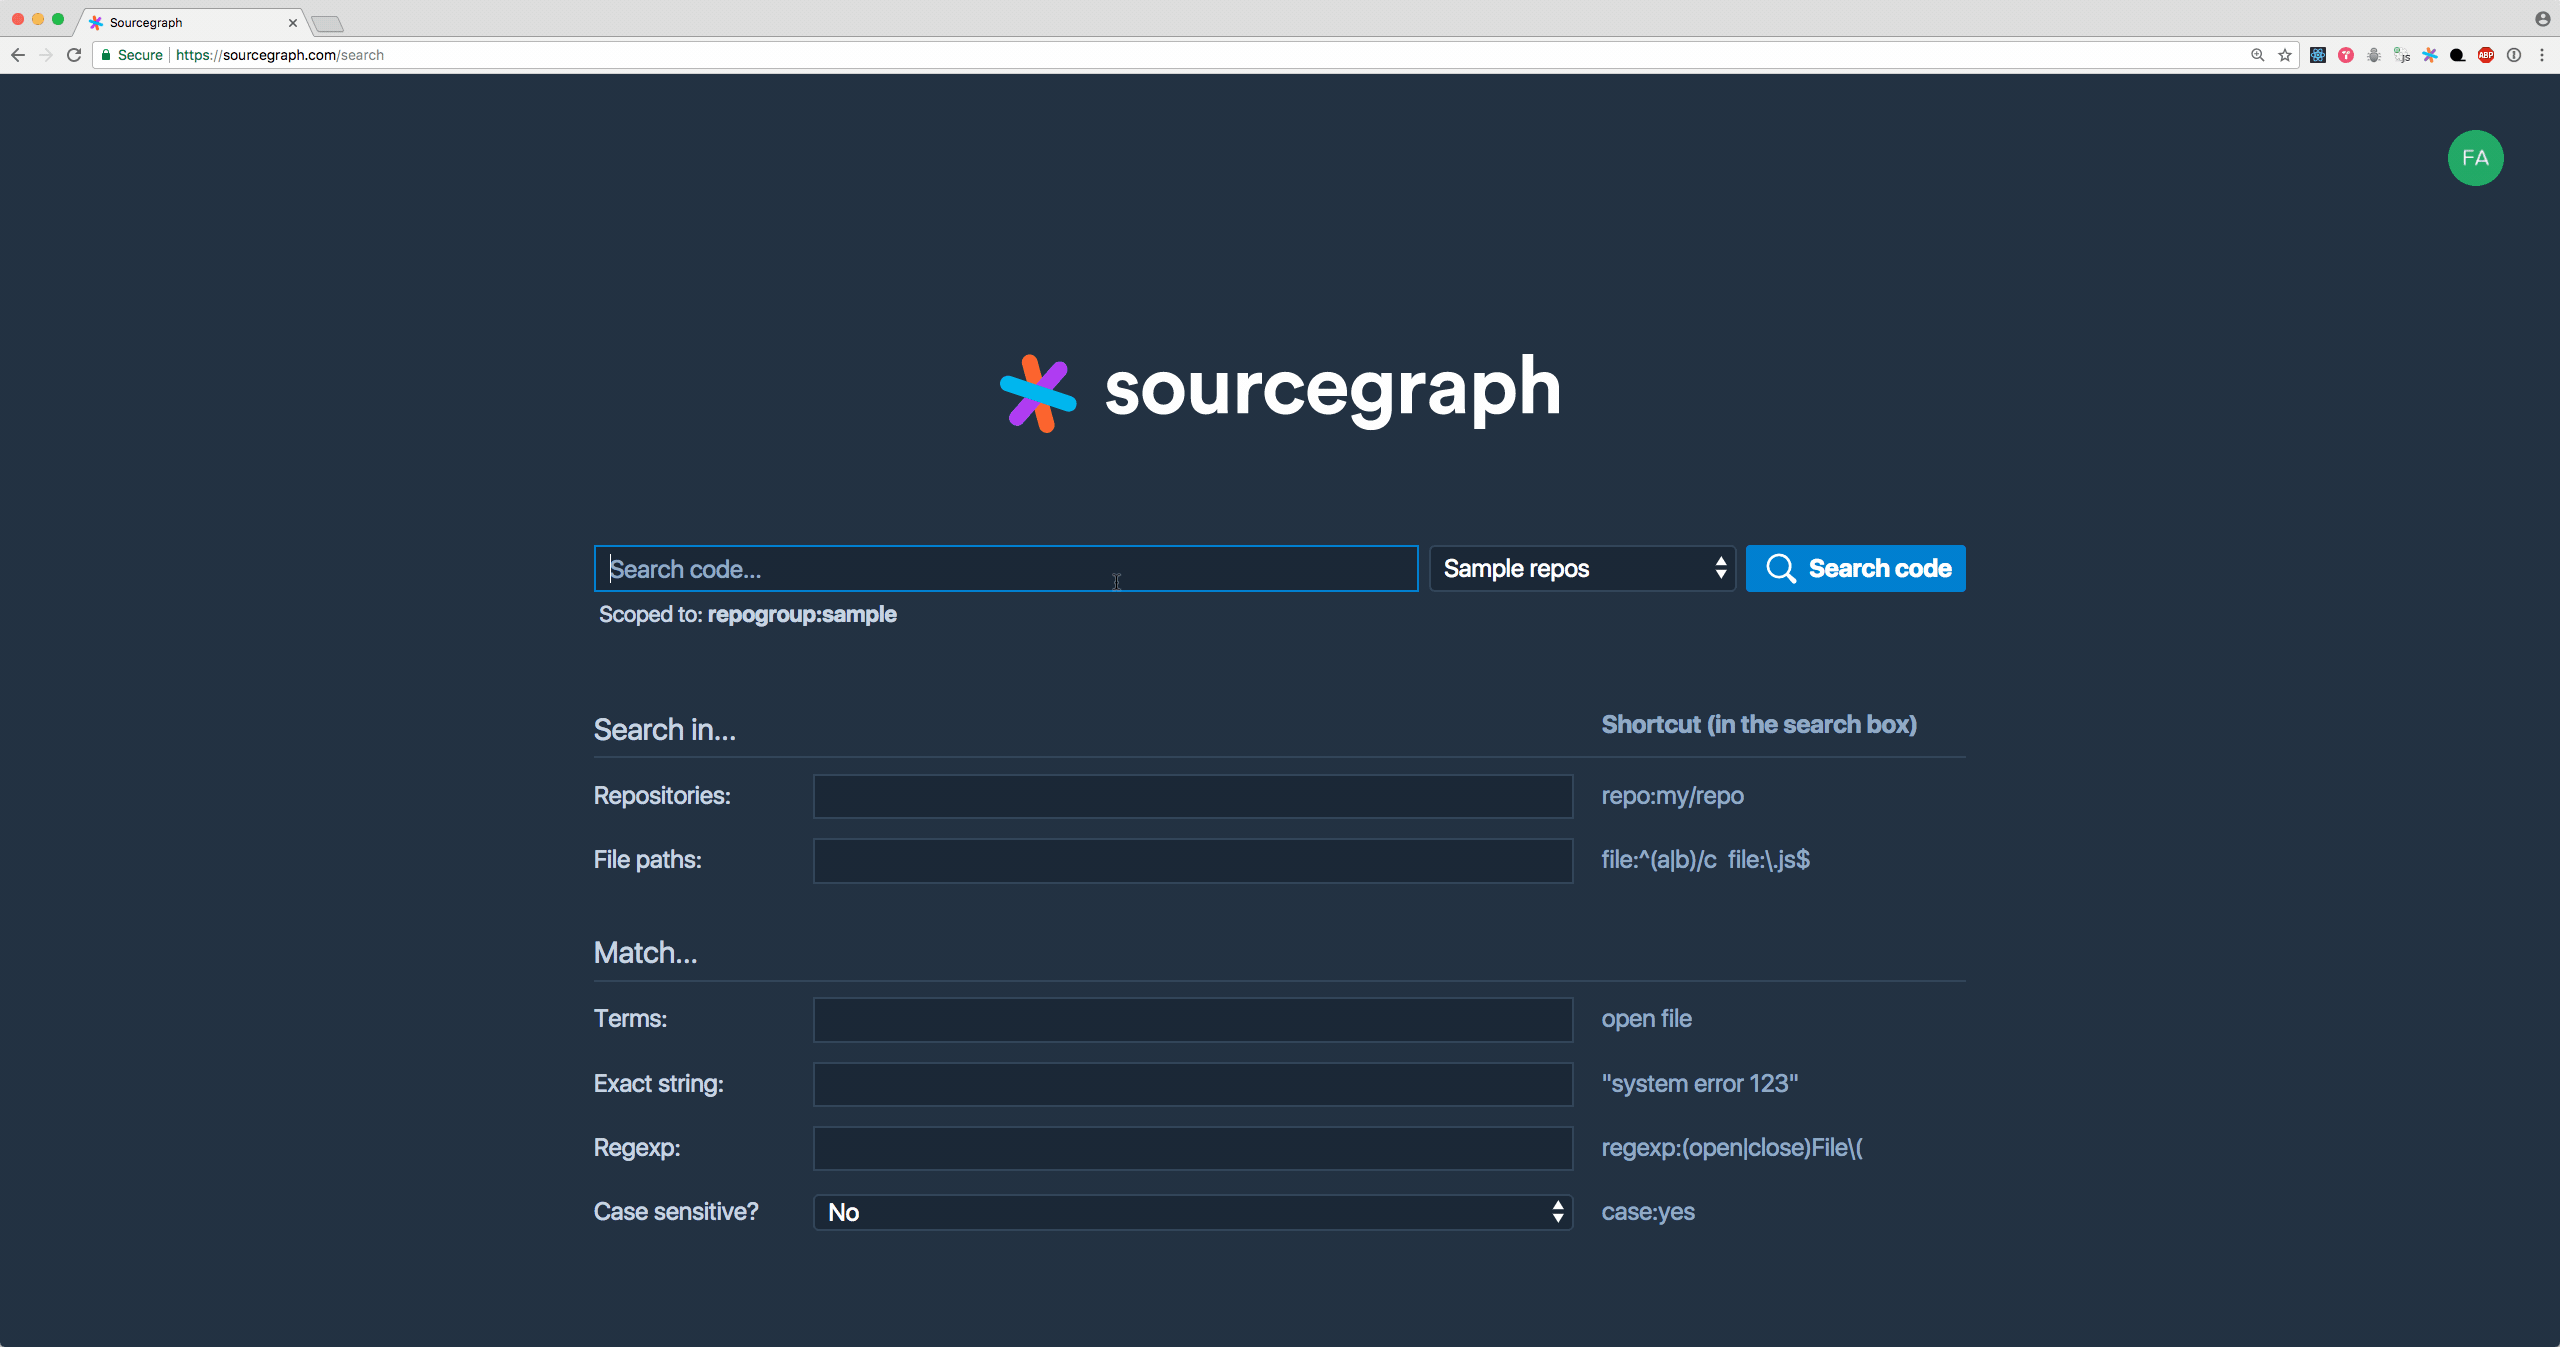This screenshot has height=1347, width=2560.
Task: Click the FA profile avatar
Action: [2475, 157]
